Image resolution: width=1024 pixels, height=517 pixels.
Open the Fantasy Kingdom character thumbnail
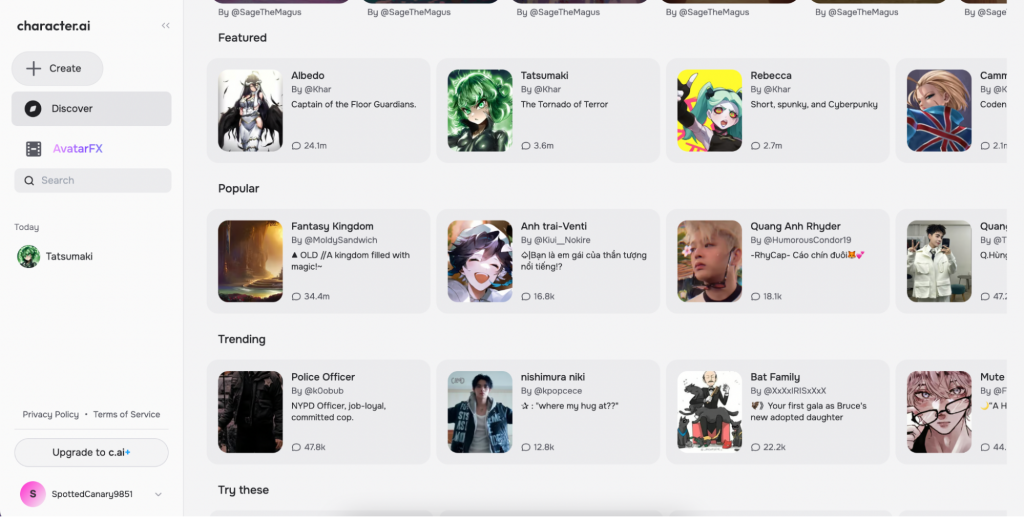tap(250, 261)
